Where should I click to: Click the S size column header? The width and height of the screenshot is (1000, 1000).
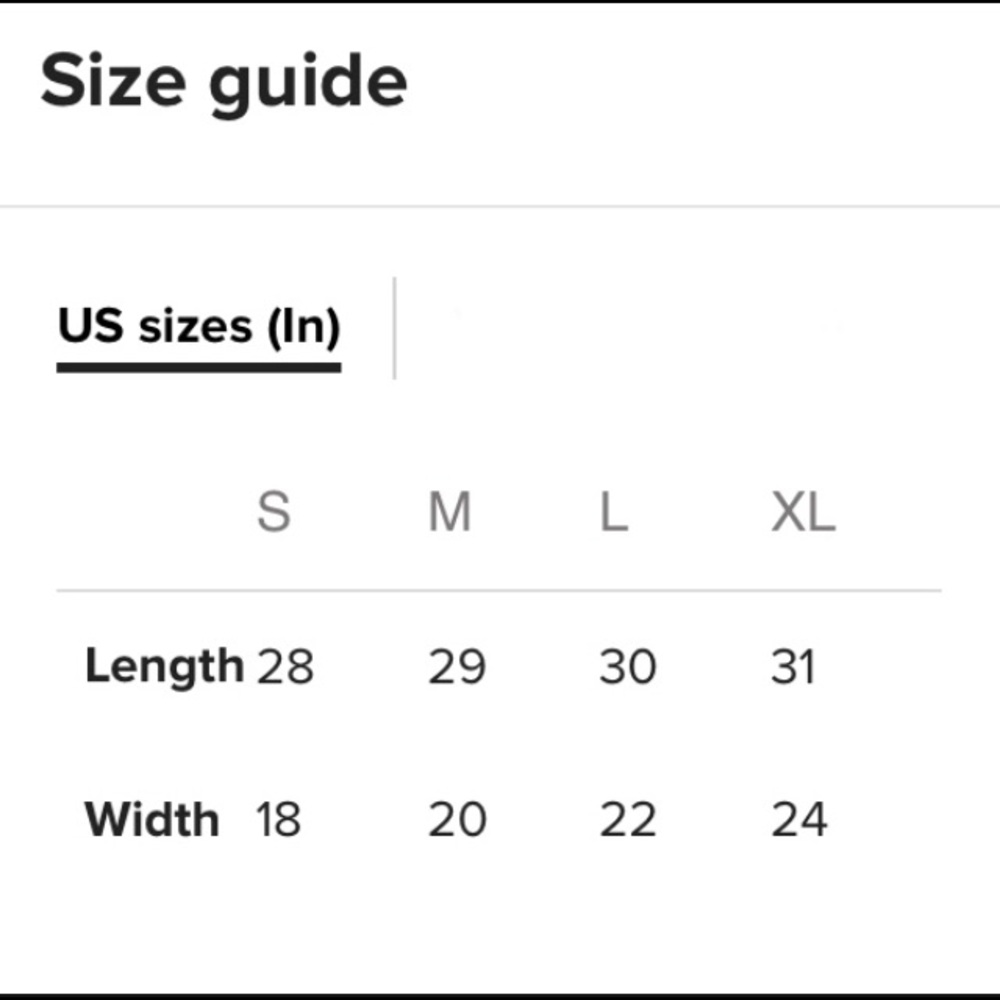pyautogui.click(x=274, y=514)
